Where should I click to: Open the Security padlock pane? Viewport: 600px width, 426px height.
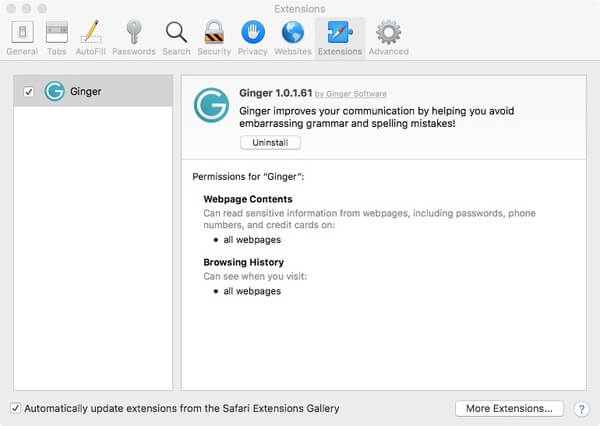pos(214,38)
